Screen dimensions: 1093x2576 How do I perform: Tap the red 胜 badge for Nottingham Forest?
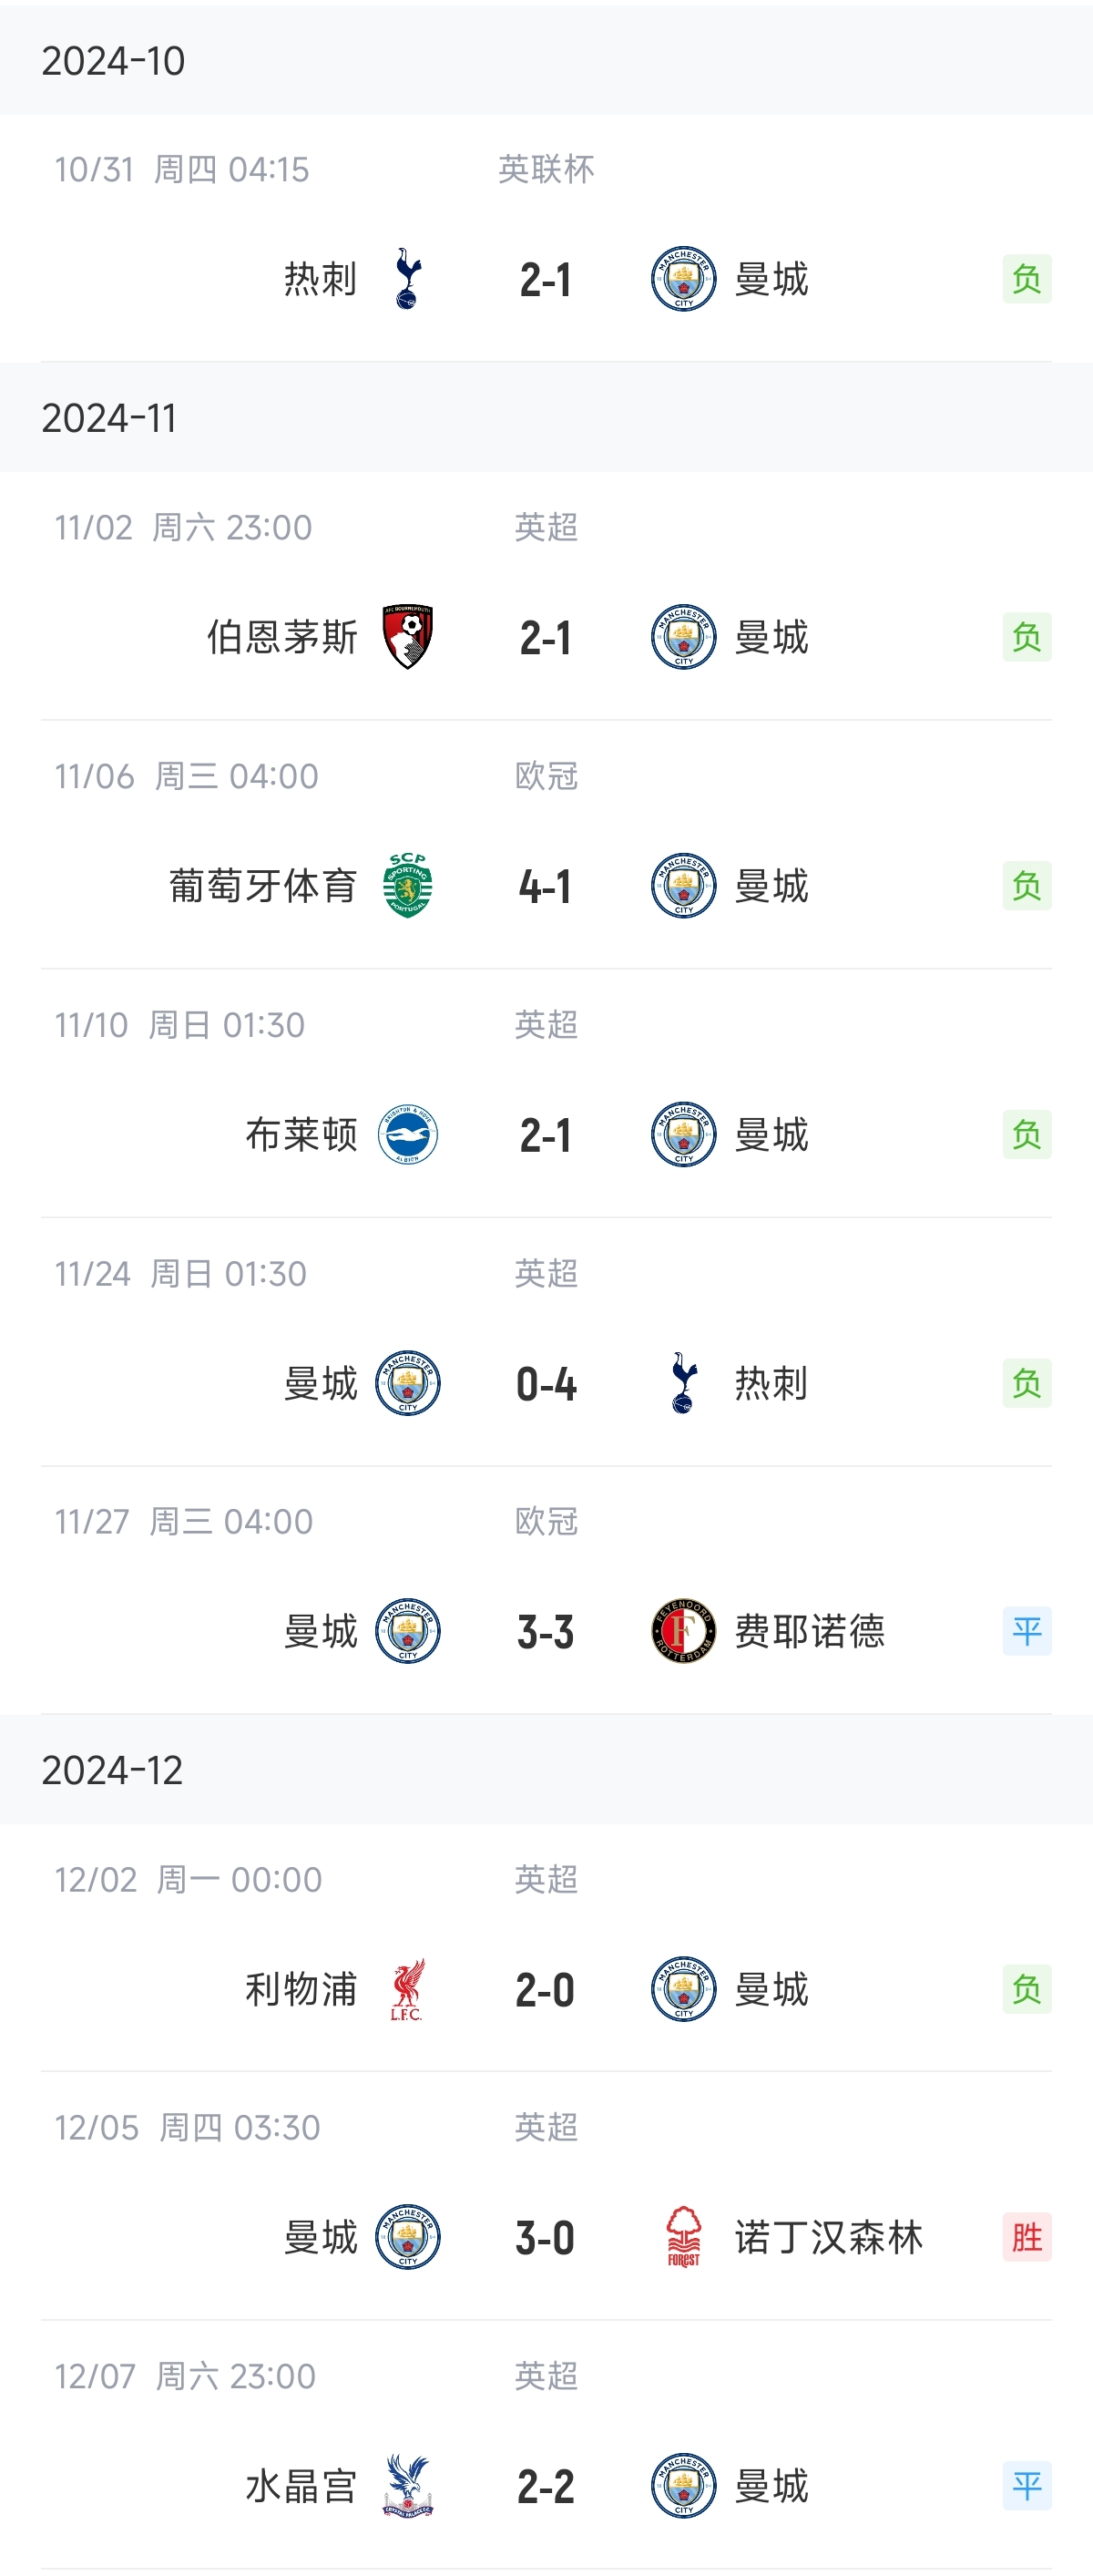pyautogui.click(x=1026, y=2237)
